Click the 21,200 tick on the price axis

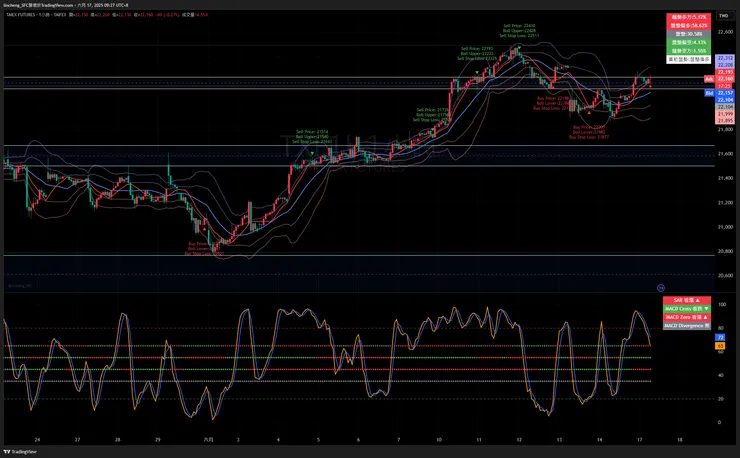click(x=725, y=203)
